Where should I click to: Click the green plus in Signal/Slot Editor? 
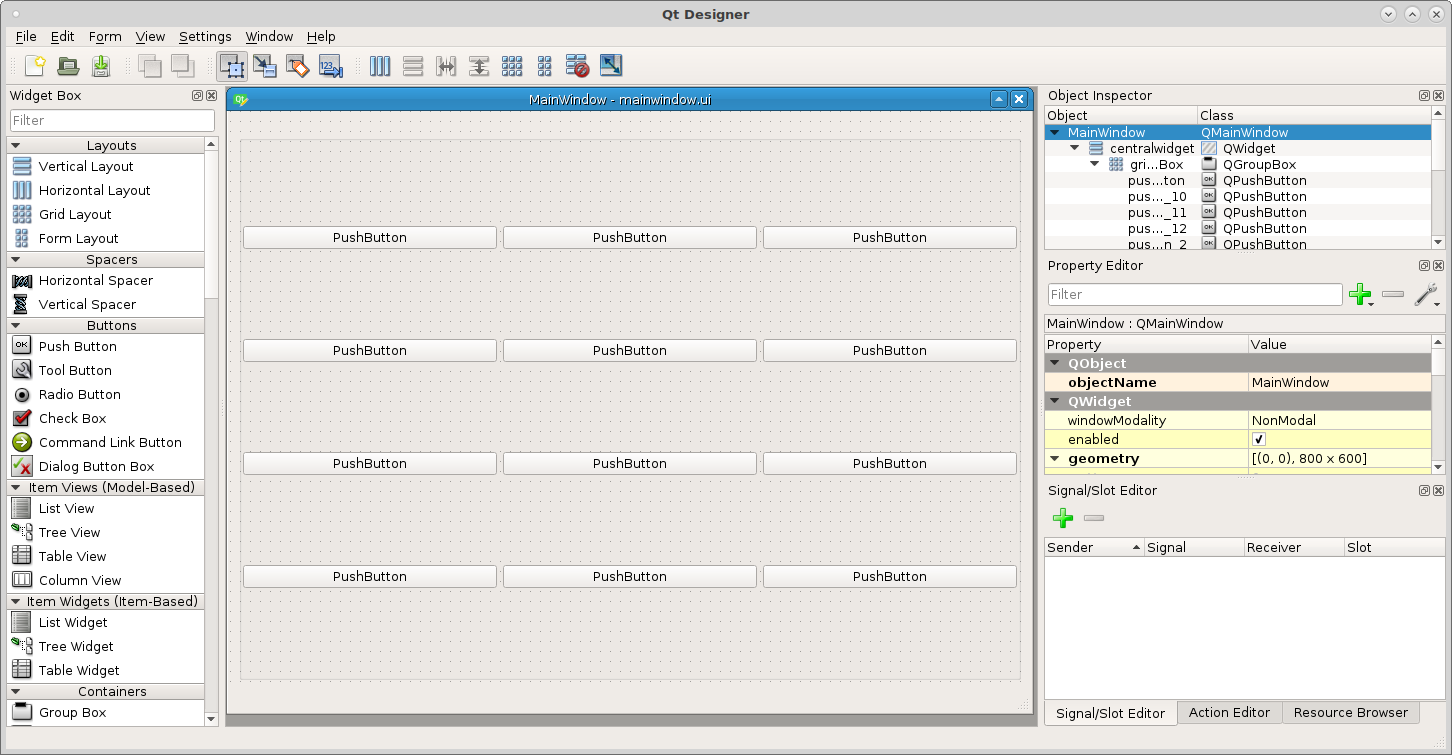tap(1063, 518)
